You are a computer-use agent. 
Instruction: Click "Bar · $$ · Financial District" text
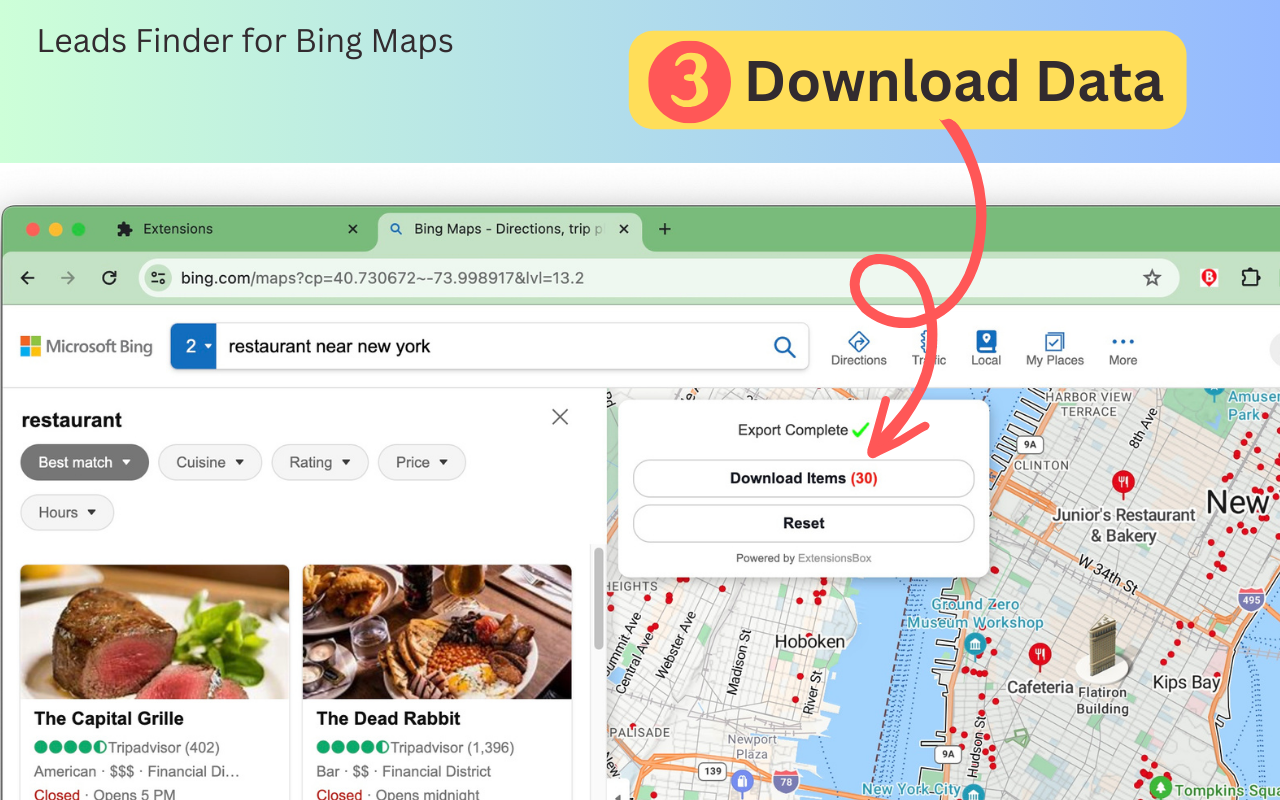(404, 771)
